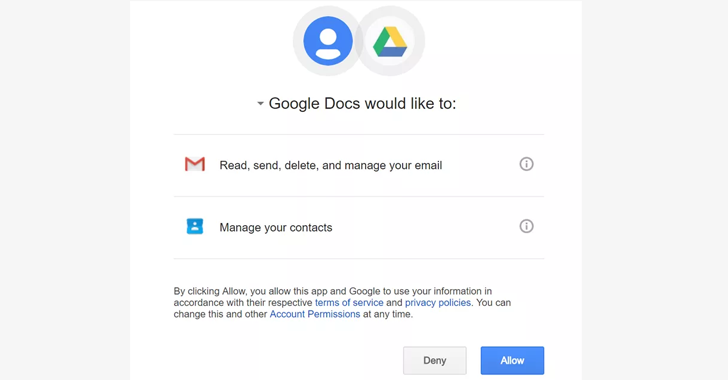Select the 'Manage your contacts' permission text

(x=276, y=228)
